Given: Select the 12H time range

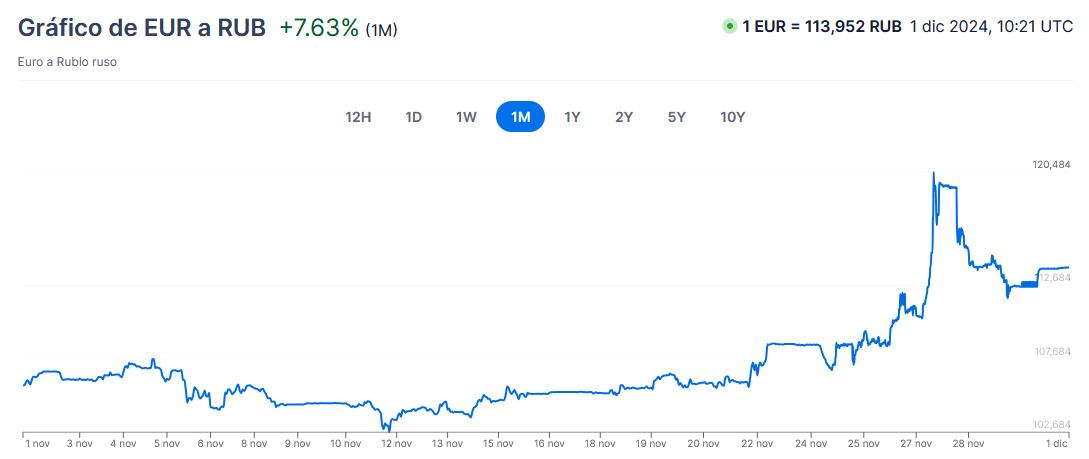Looking at the screenshot, I should click(358, 117).
